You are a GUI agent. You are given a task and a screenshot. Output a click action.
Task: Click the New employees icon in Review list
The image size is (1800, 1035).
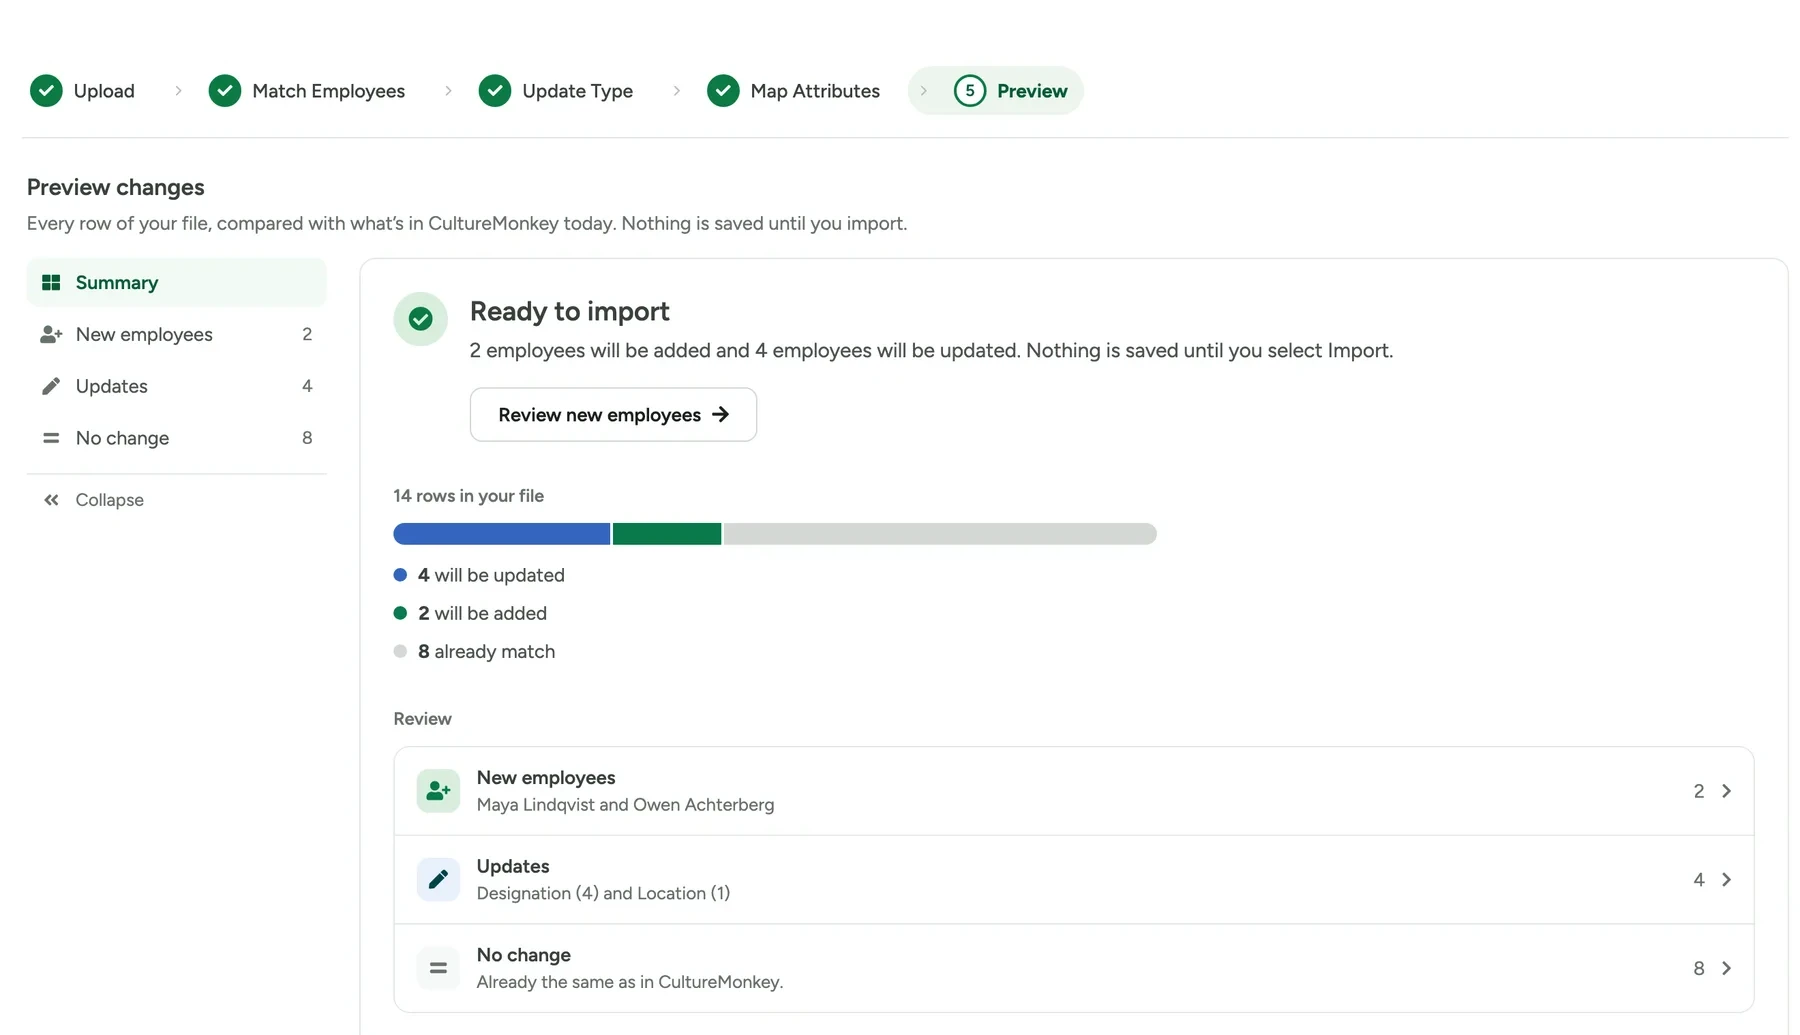438,791
